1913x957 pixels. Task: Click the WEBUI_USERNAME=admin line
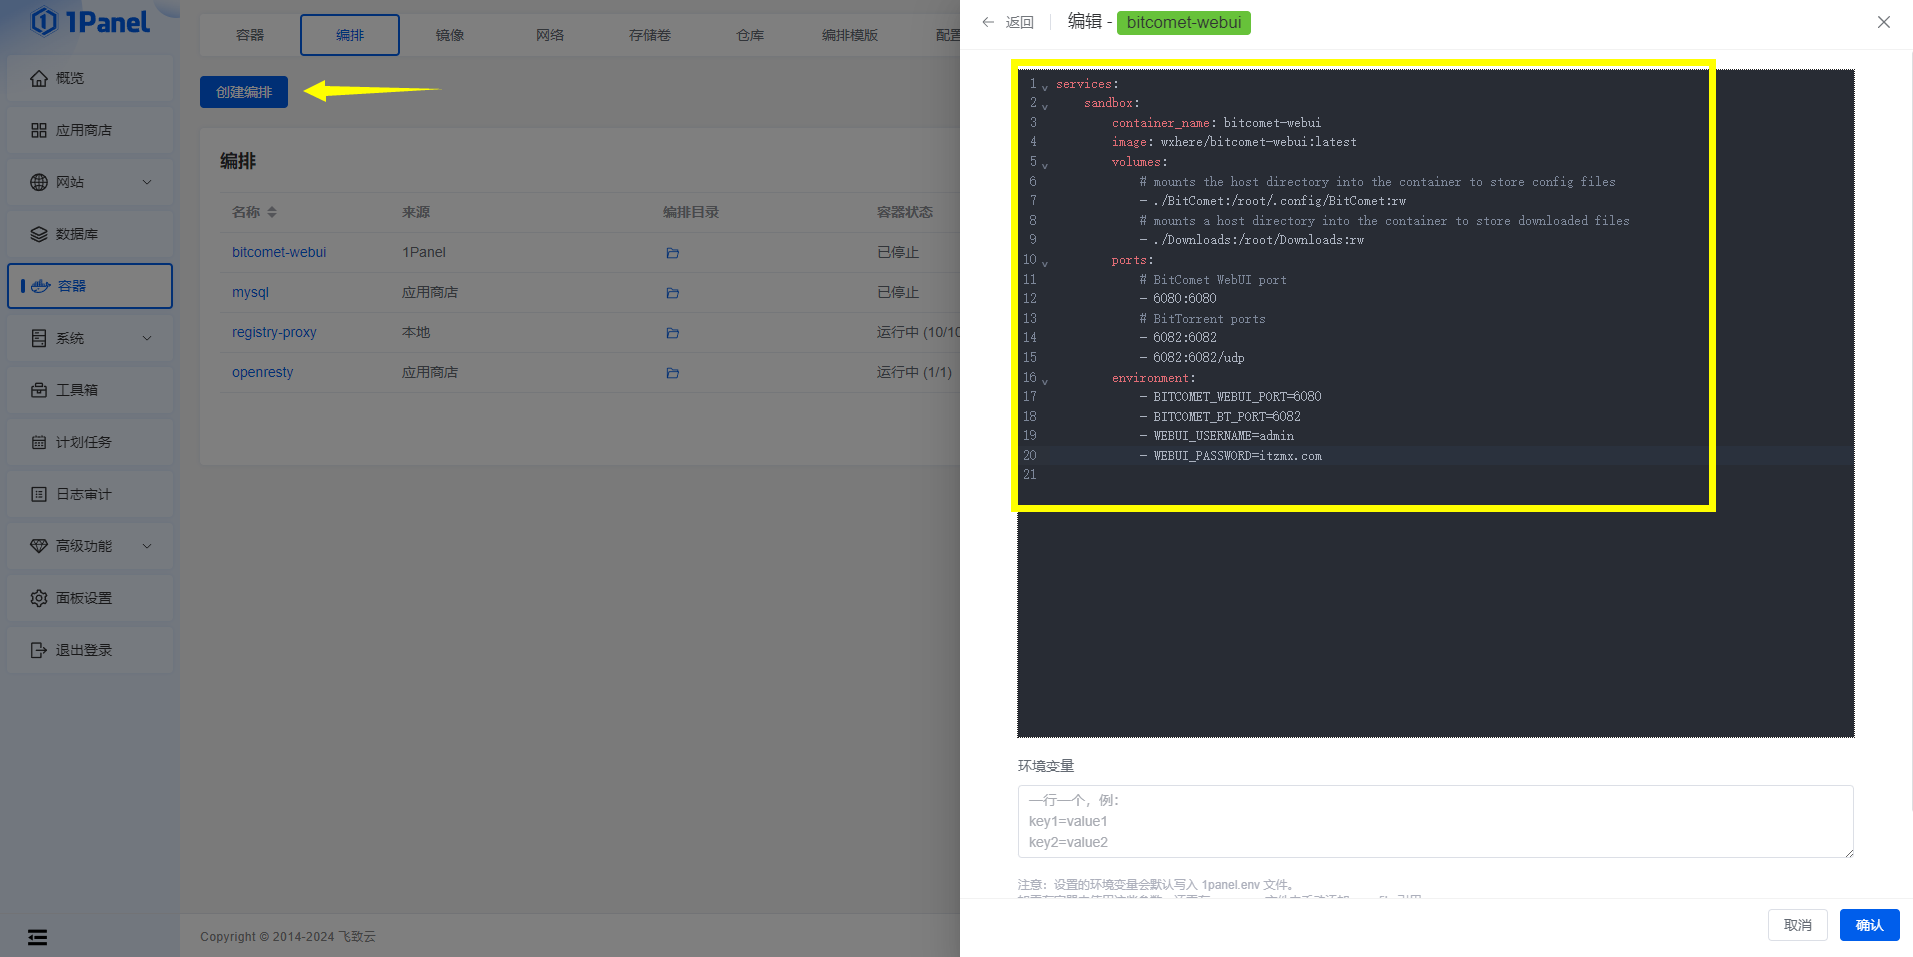[1216, 436]
